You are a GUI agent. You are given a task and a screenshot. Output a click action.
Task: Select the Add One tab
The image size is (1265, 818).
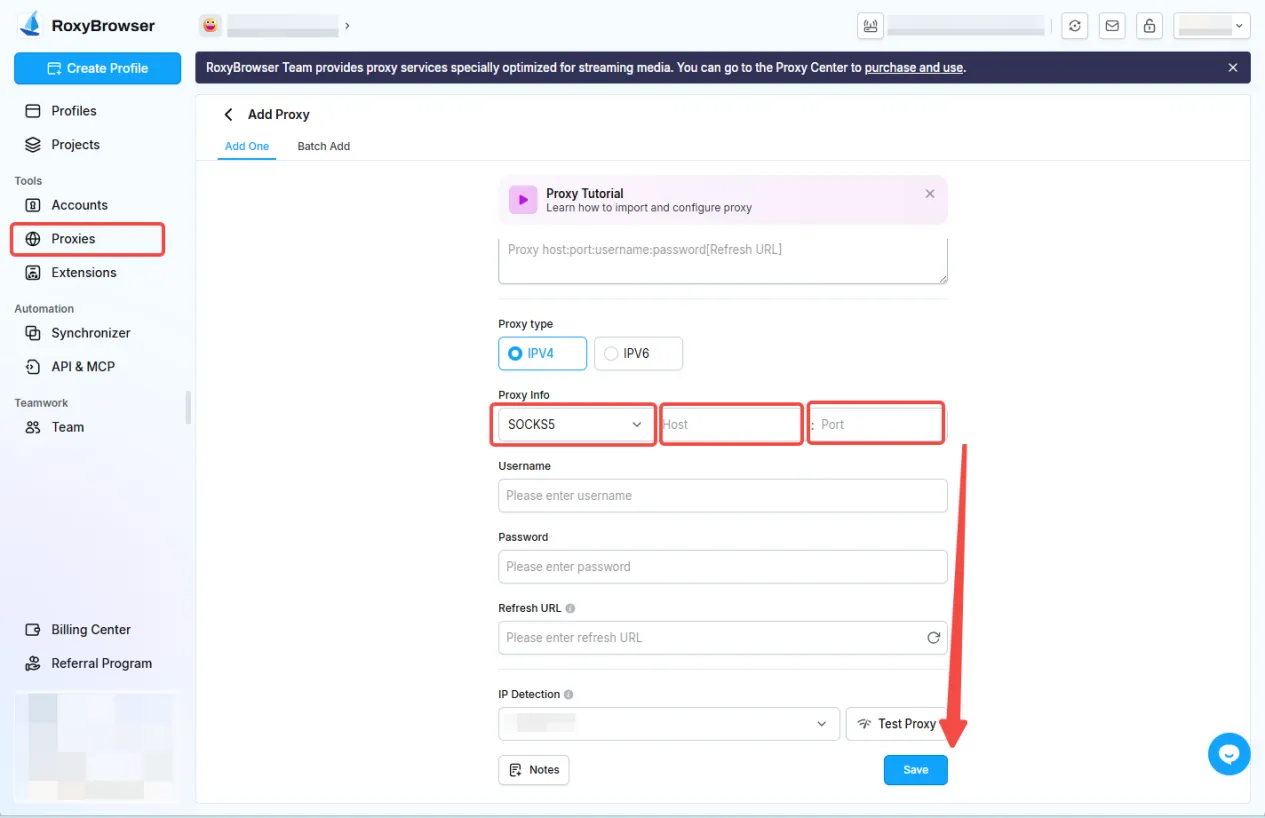(x=246, y=146)
